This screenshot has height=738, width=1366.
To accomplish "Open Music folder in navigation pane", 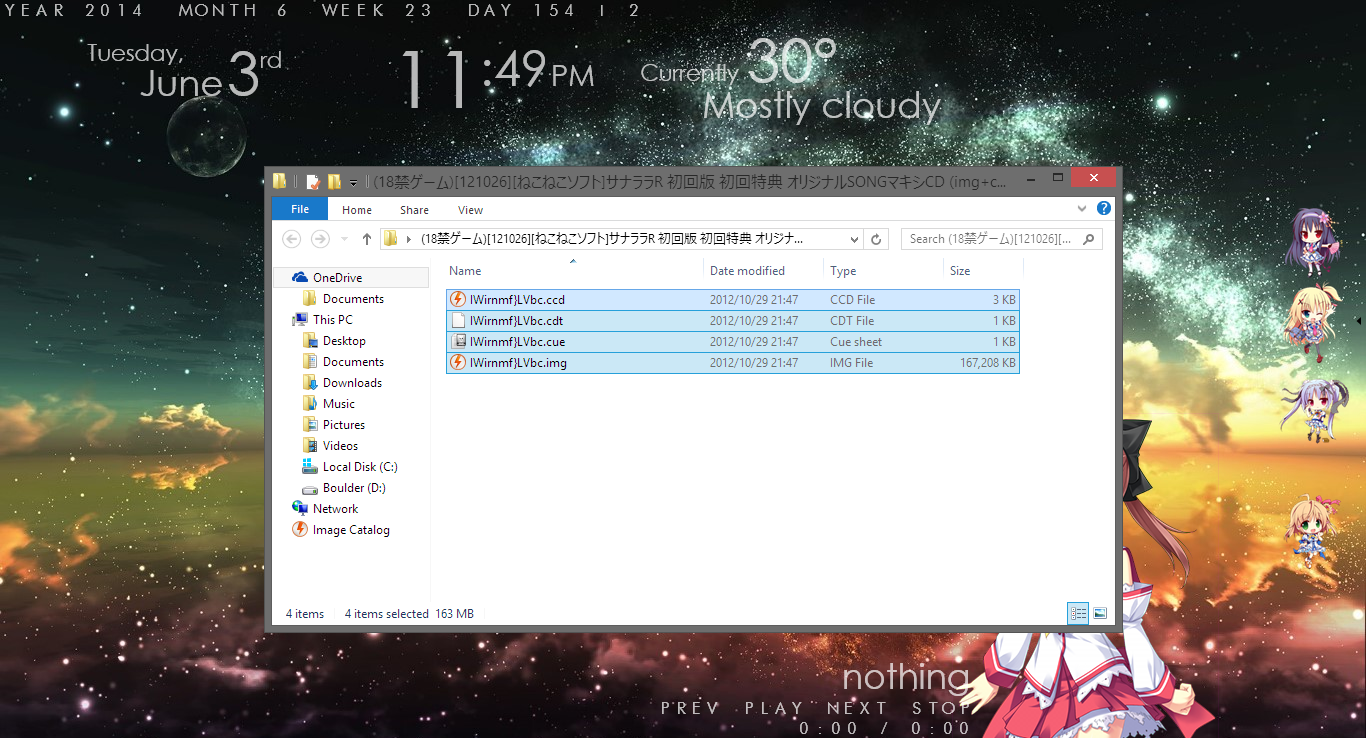I will point(339,404).
